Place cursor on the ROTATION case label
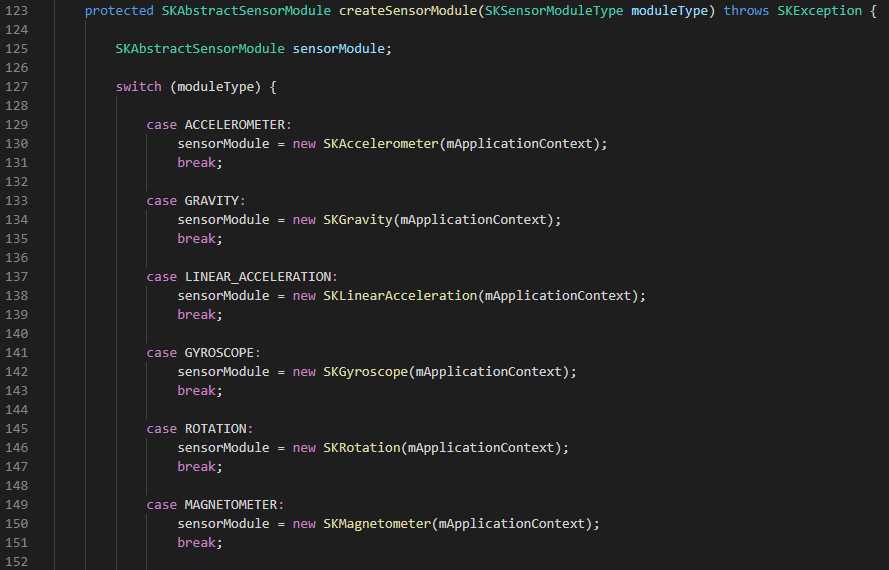 click(x=216, y=429)
